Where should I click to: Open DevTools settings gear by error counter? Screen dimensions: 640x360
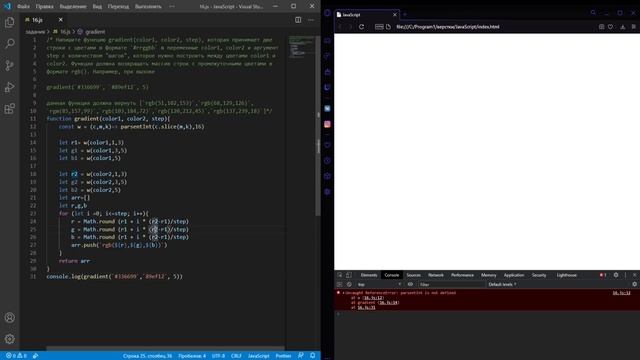(x=616, y=275)
